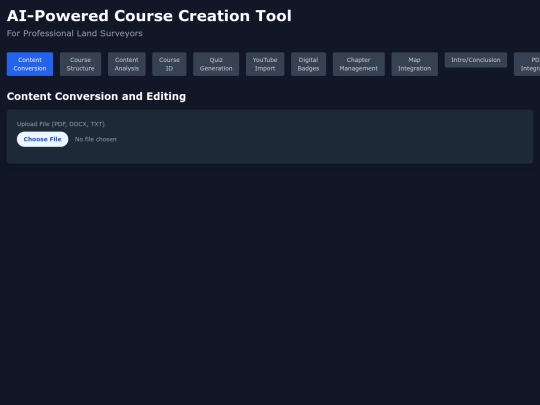Open the Quiz Generation tab
540x405 pixels.
coord(216,64)
